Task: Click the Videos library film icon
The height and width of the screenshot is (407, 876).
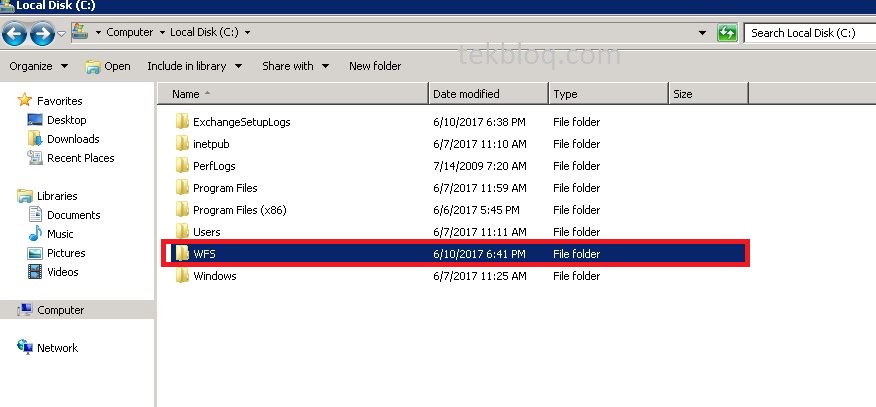Action: (x=35, y=272)
